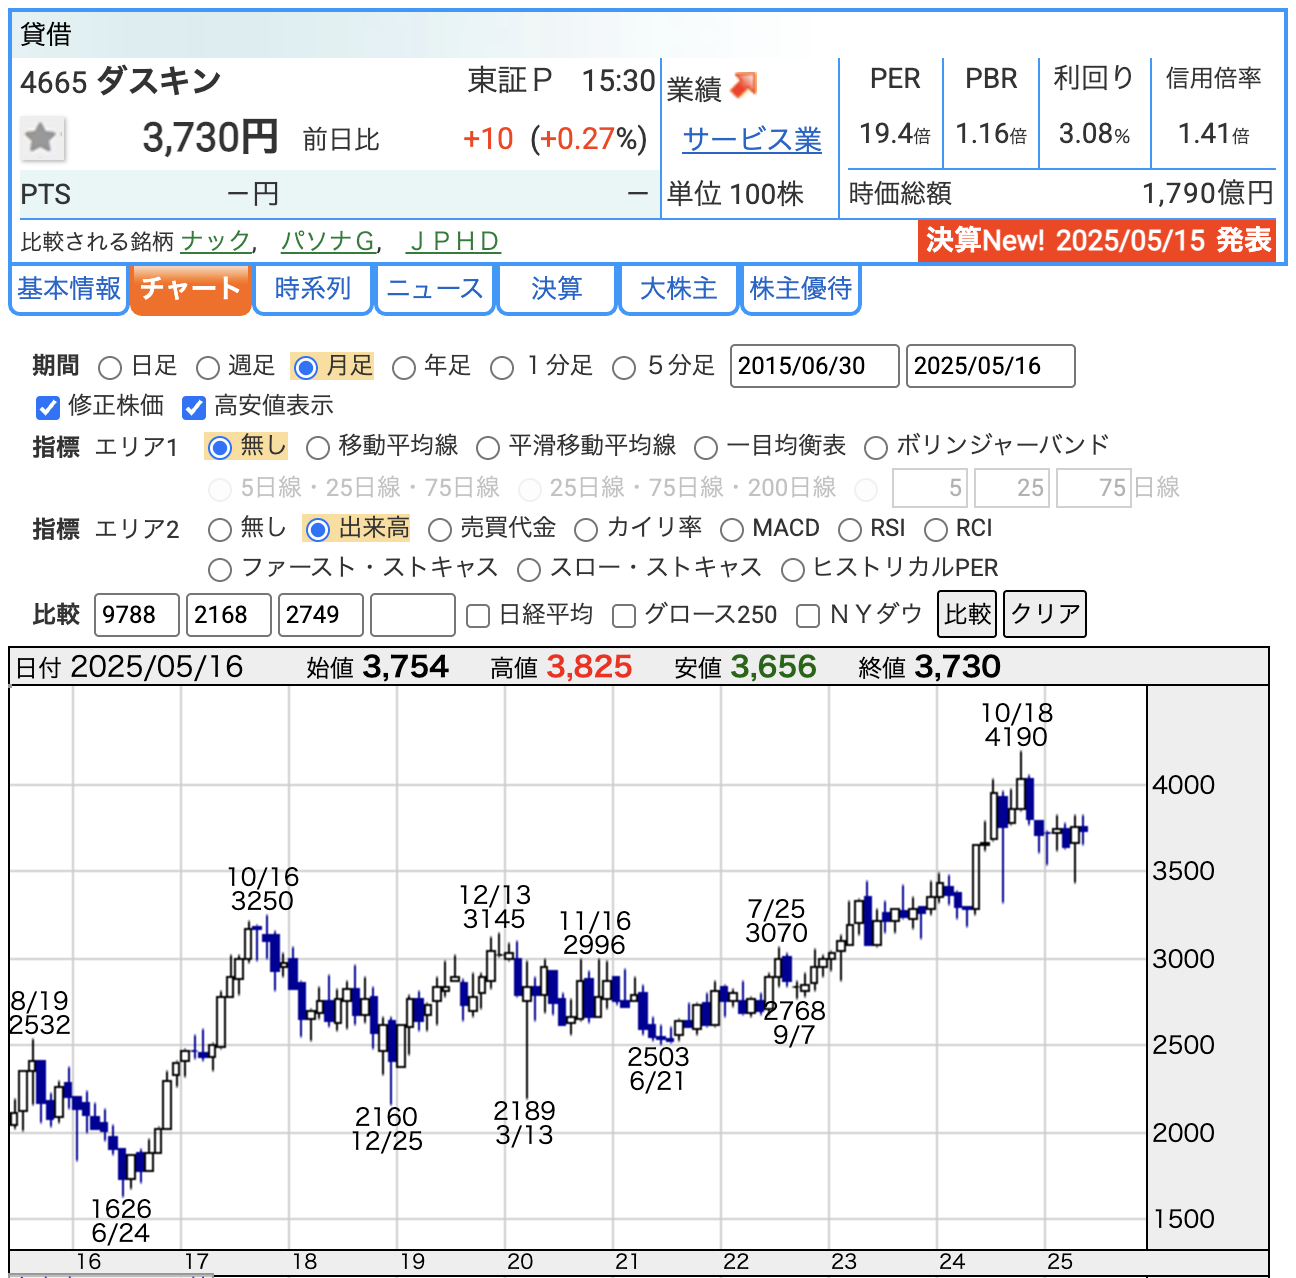Open the 大株主 tab
The height and width of the screenshot is (1278, 1296).
coord(679,289)
